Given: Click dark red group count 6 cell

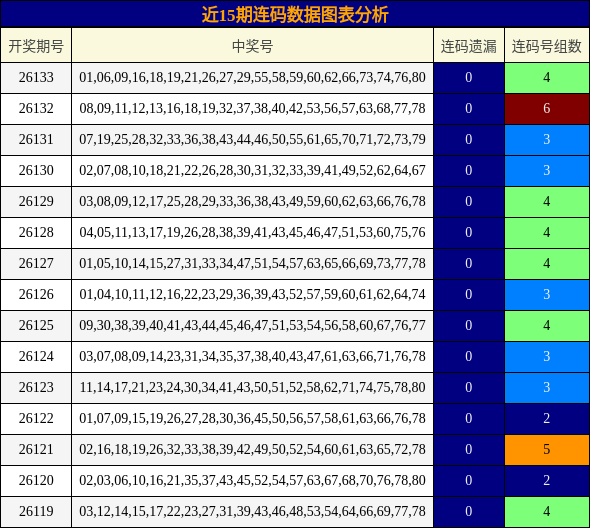Looking at the screenshot, I should click(547, 108).
